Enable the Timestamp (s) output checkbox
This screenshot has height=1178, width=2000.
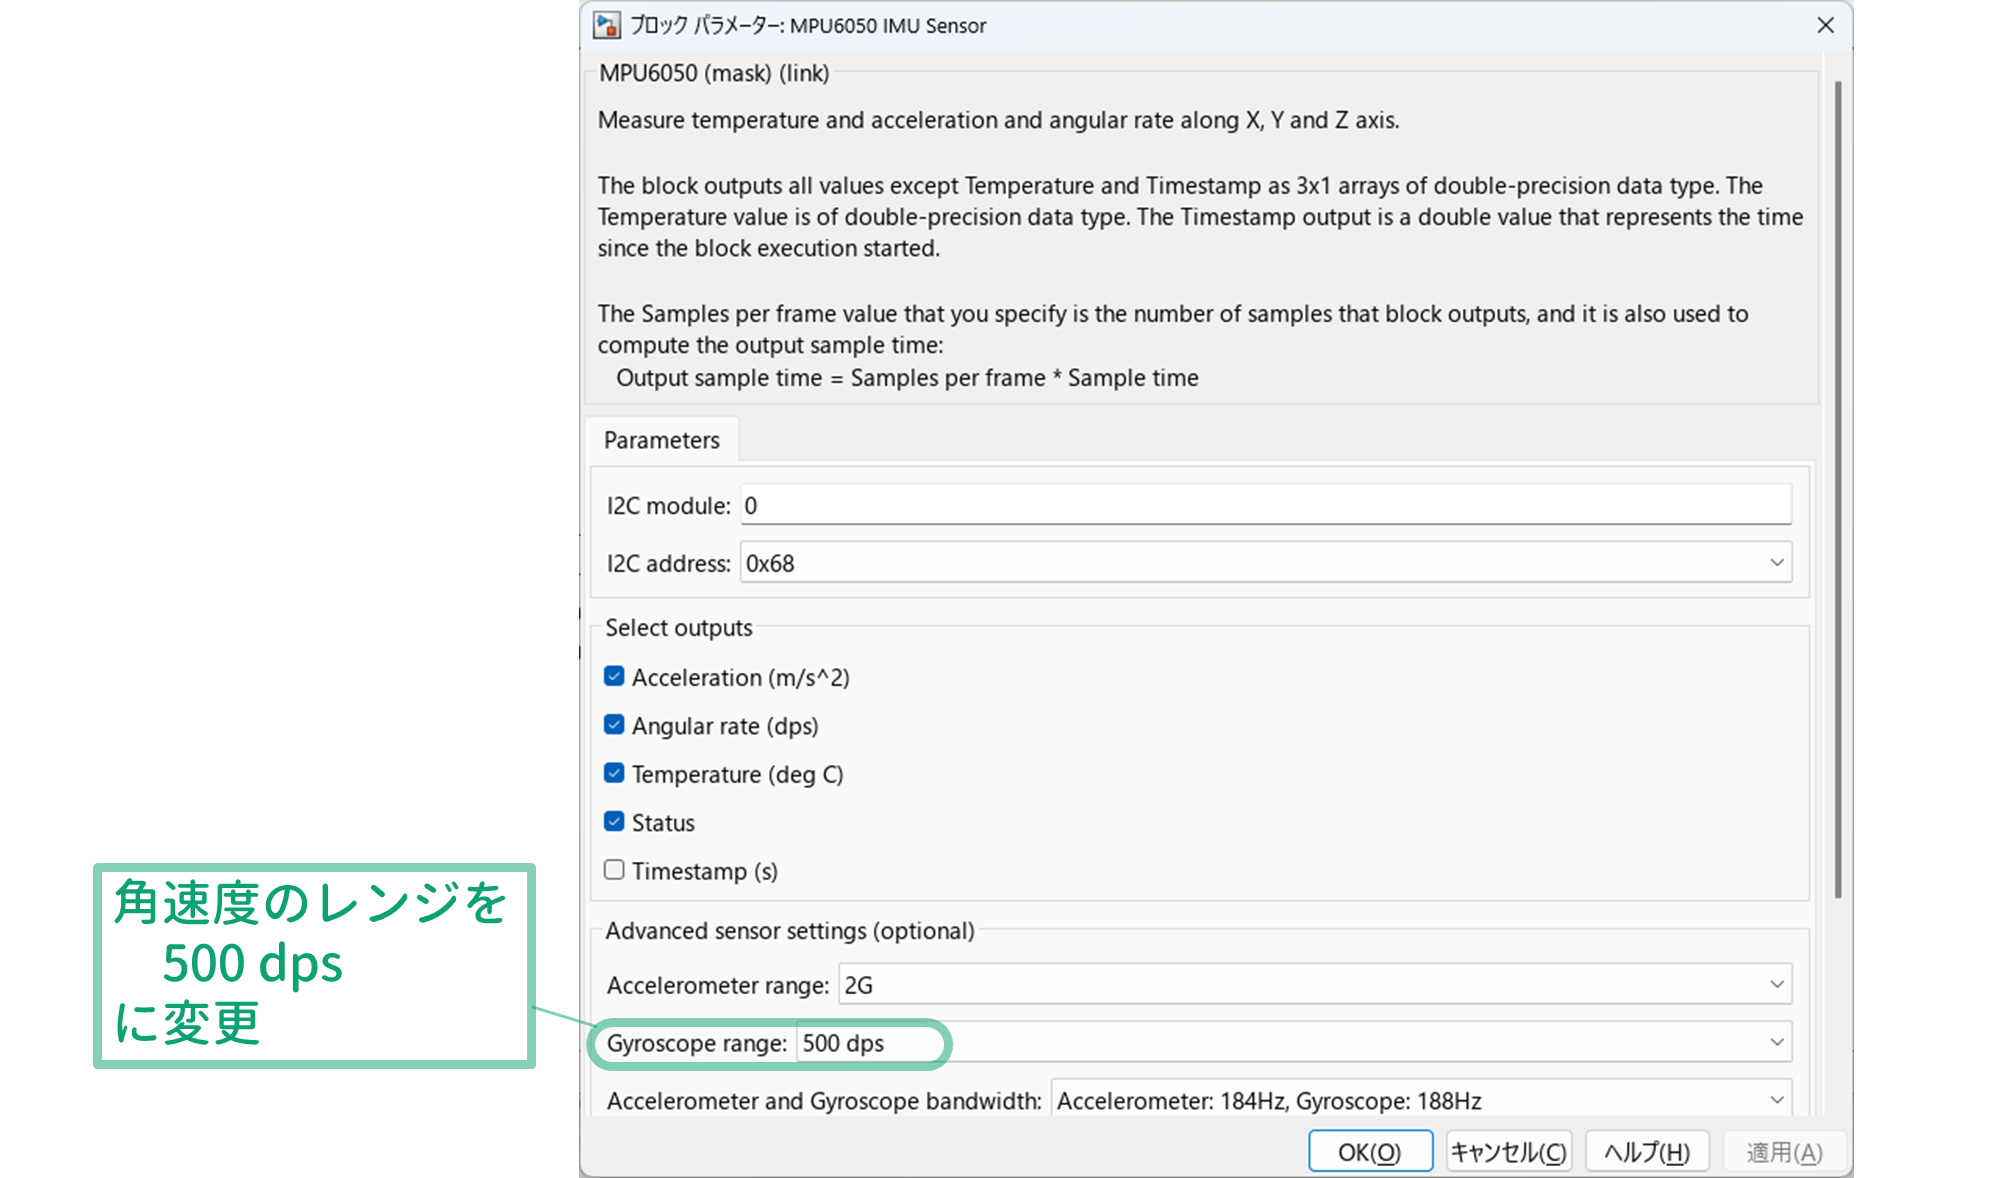[614, 870]
